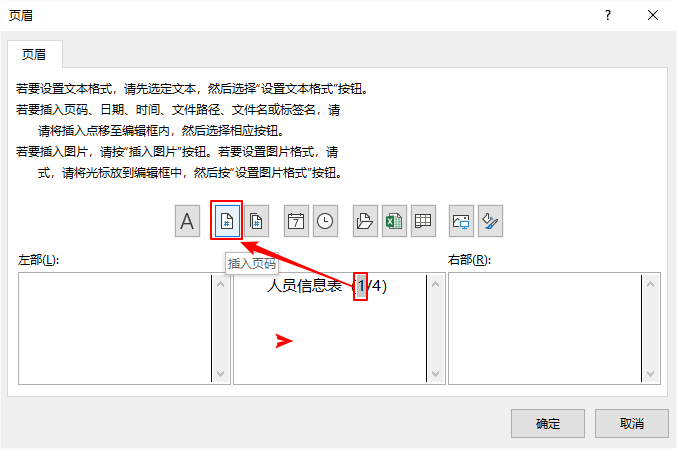Insert the date with calendar icon
Image resolution: width=677 pixels, height=449 pixels.
(x=296, y=221)
